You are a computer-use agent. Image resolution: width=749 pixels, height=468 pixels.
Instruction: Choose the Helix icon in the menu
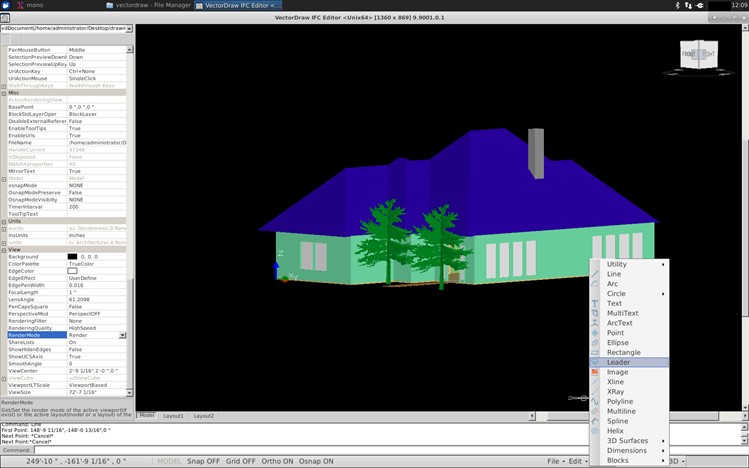click(595, 431)
